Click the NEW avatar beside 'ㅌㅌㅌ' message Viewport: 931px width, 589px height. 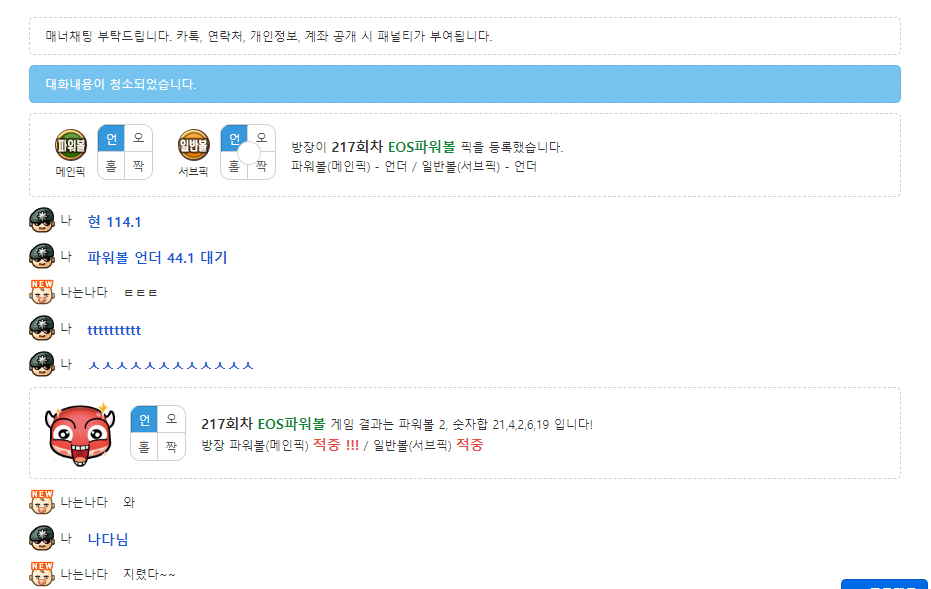pyautogui.click(x=42, y=292)
